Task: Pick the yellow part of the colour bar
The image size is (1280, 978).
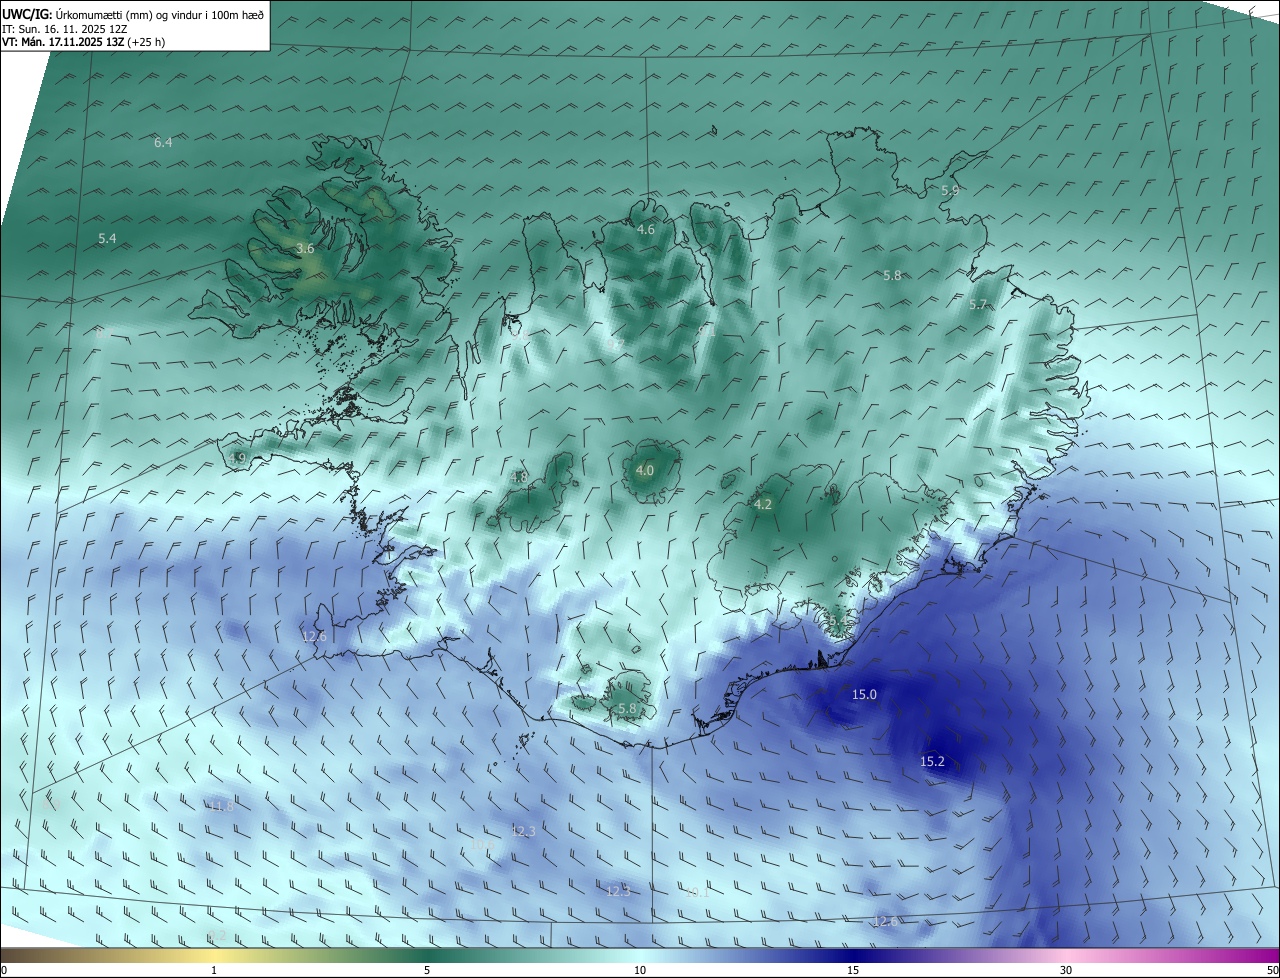Action: (x=214, y=956)
